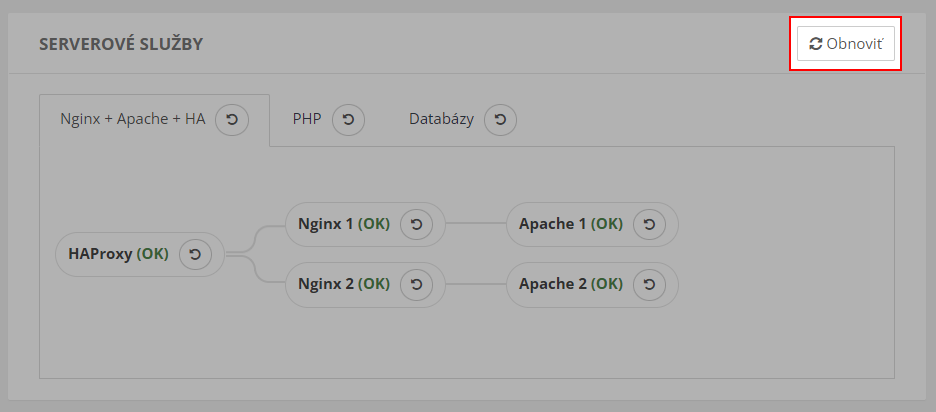Click restart icon next to Databázy tab
Viewport: 936px width, 412px height.
500,120
